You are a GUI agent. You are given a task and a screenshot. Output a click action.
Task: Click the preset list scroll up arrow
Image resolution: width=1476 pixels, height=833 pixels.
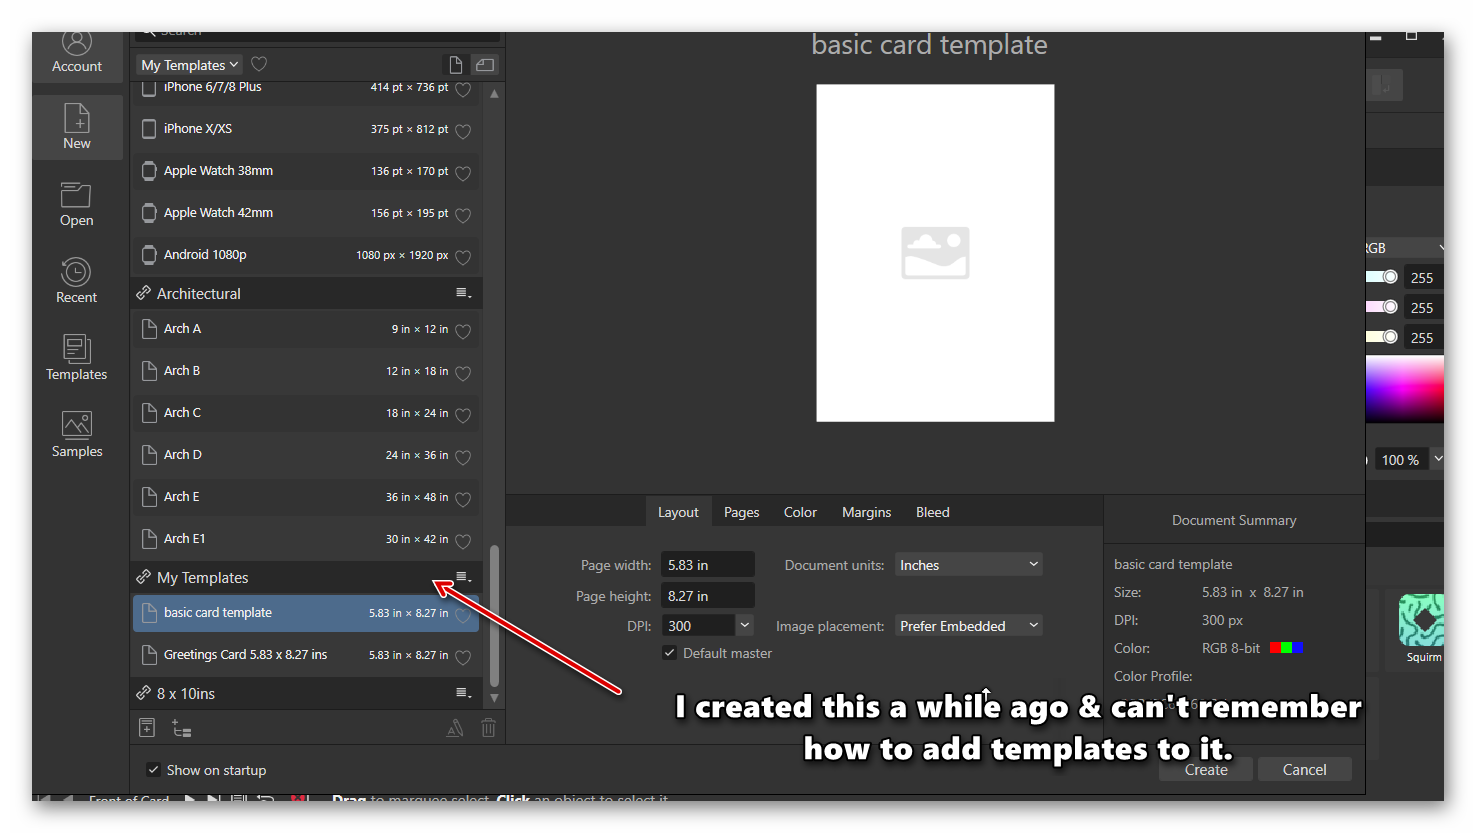(x=494, y=93)
